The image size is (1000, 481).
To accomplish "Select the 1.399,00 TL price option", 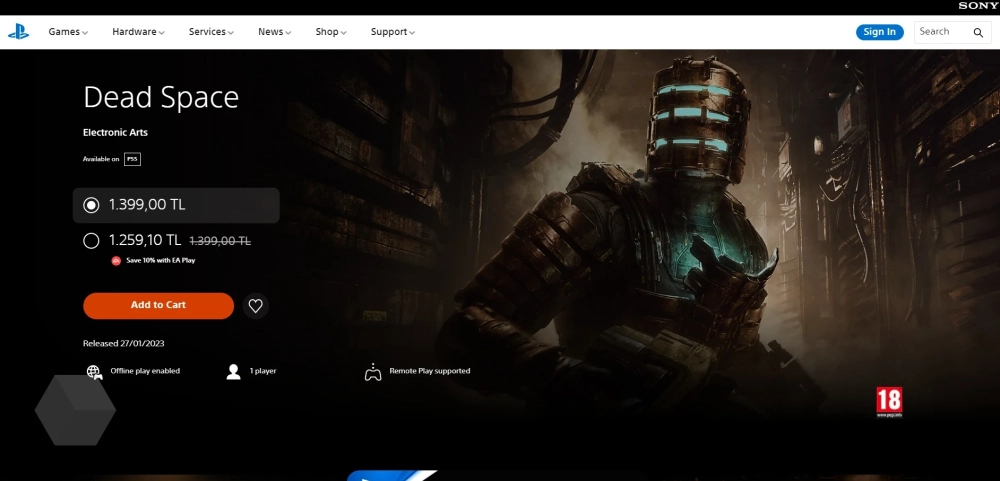I will (x=92, y=205).
